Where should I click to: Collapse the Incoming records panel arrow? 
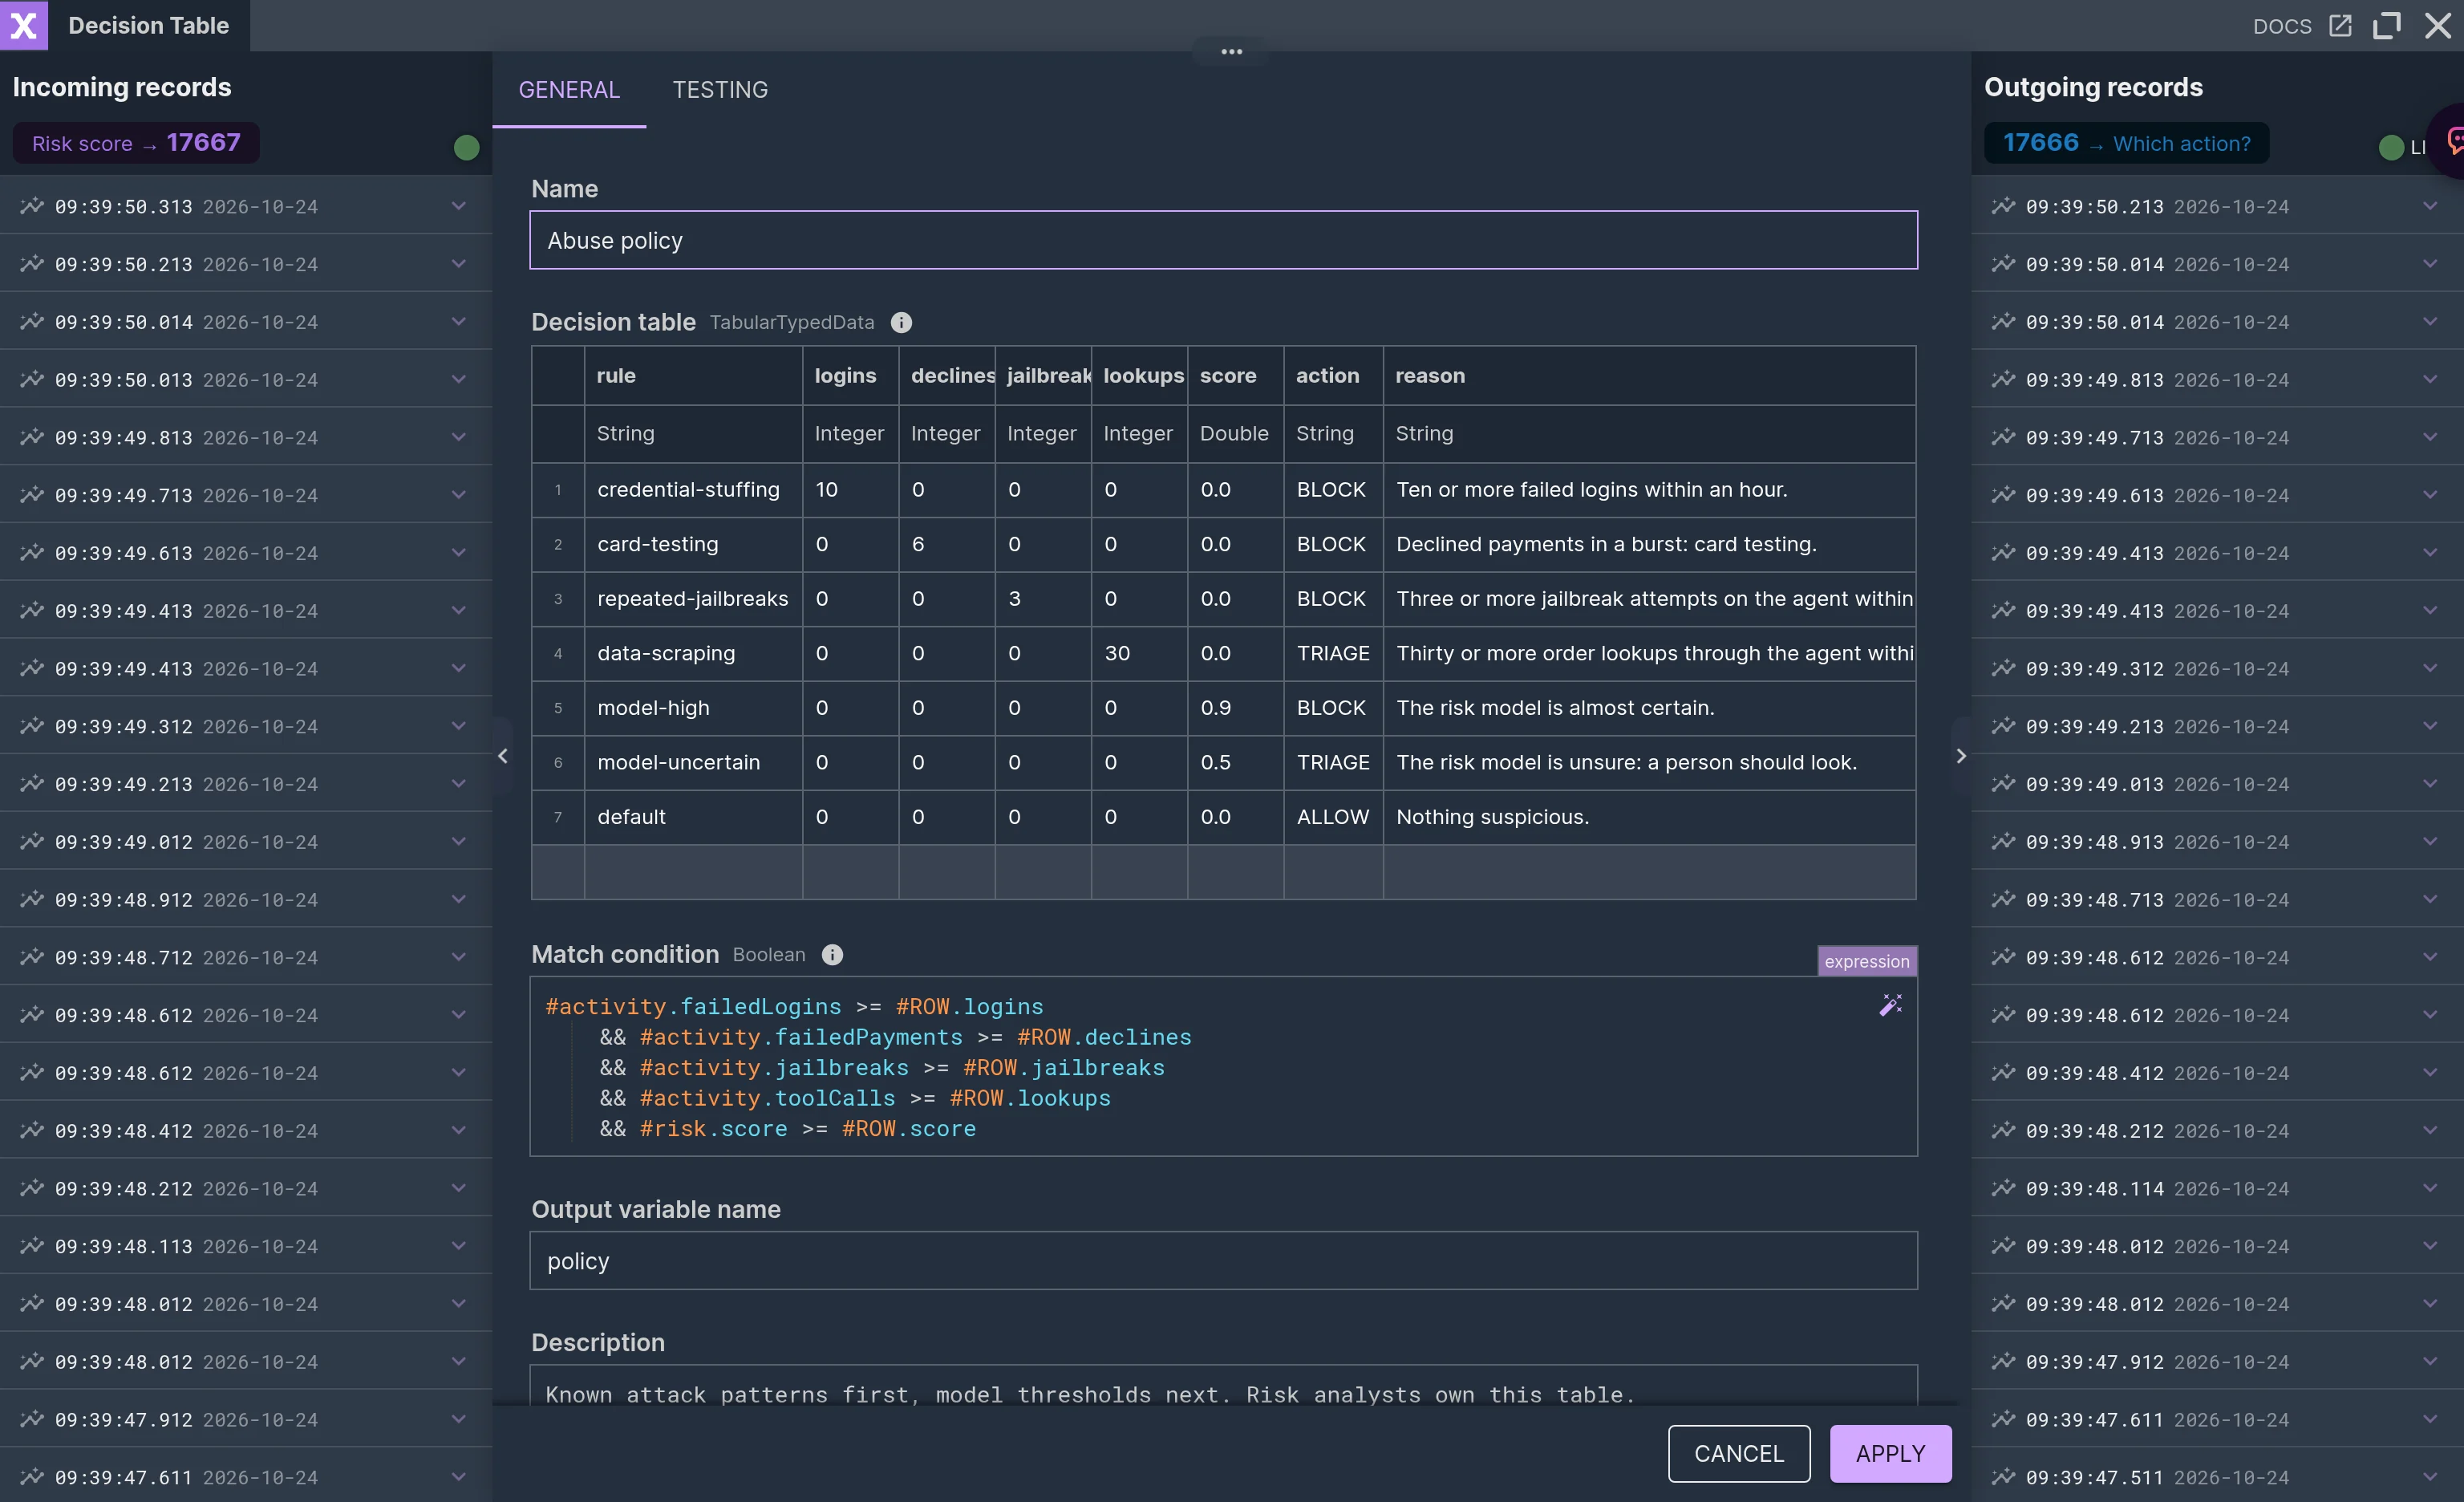click(503, 756)
